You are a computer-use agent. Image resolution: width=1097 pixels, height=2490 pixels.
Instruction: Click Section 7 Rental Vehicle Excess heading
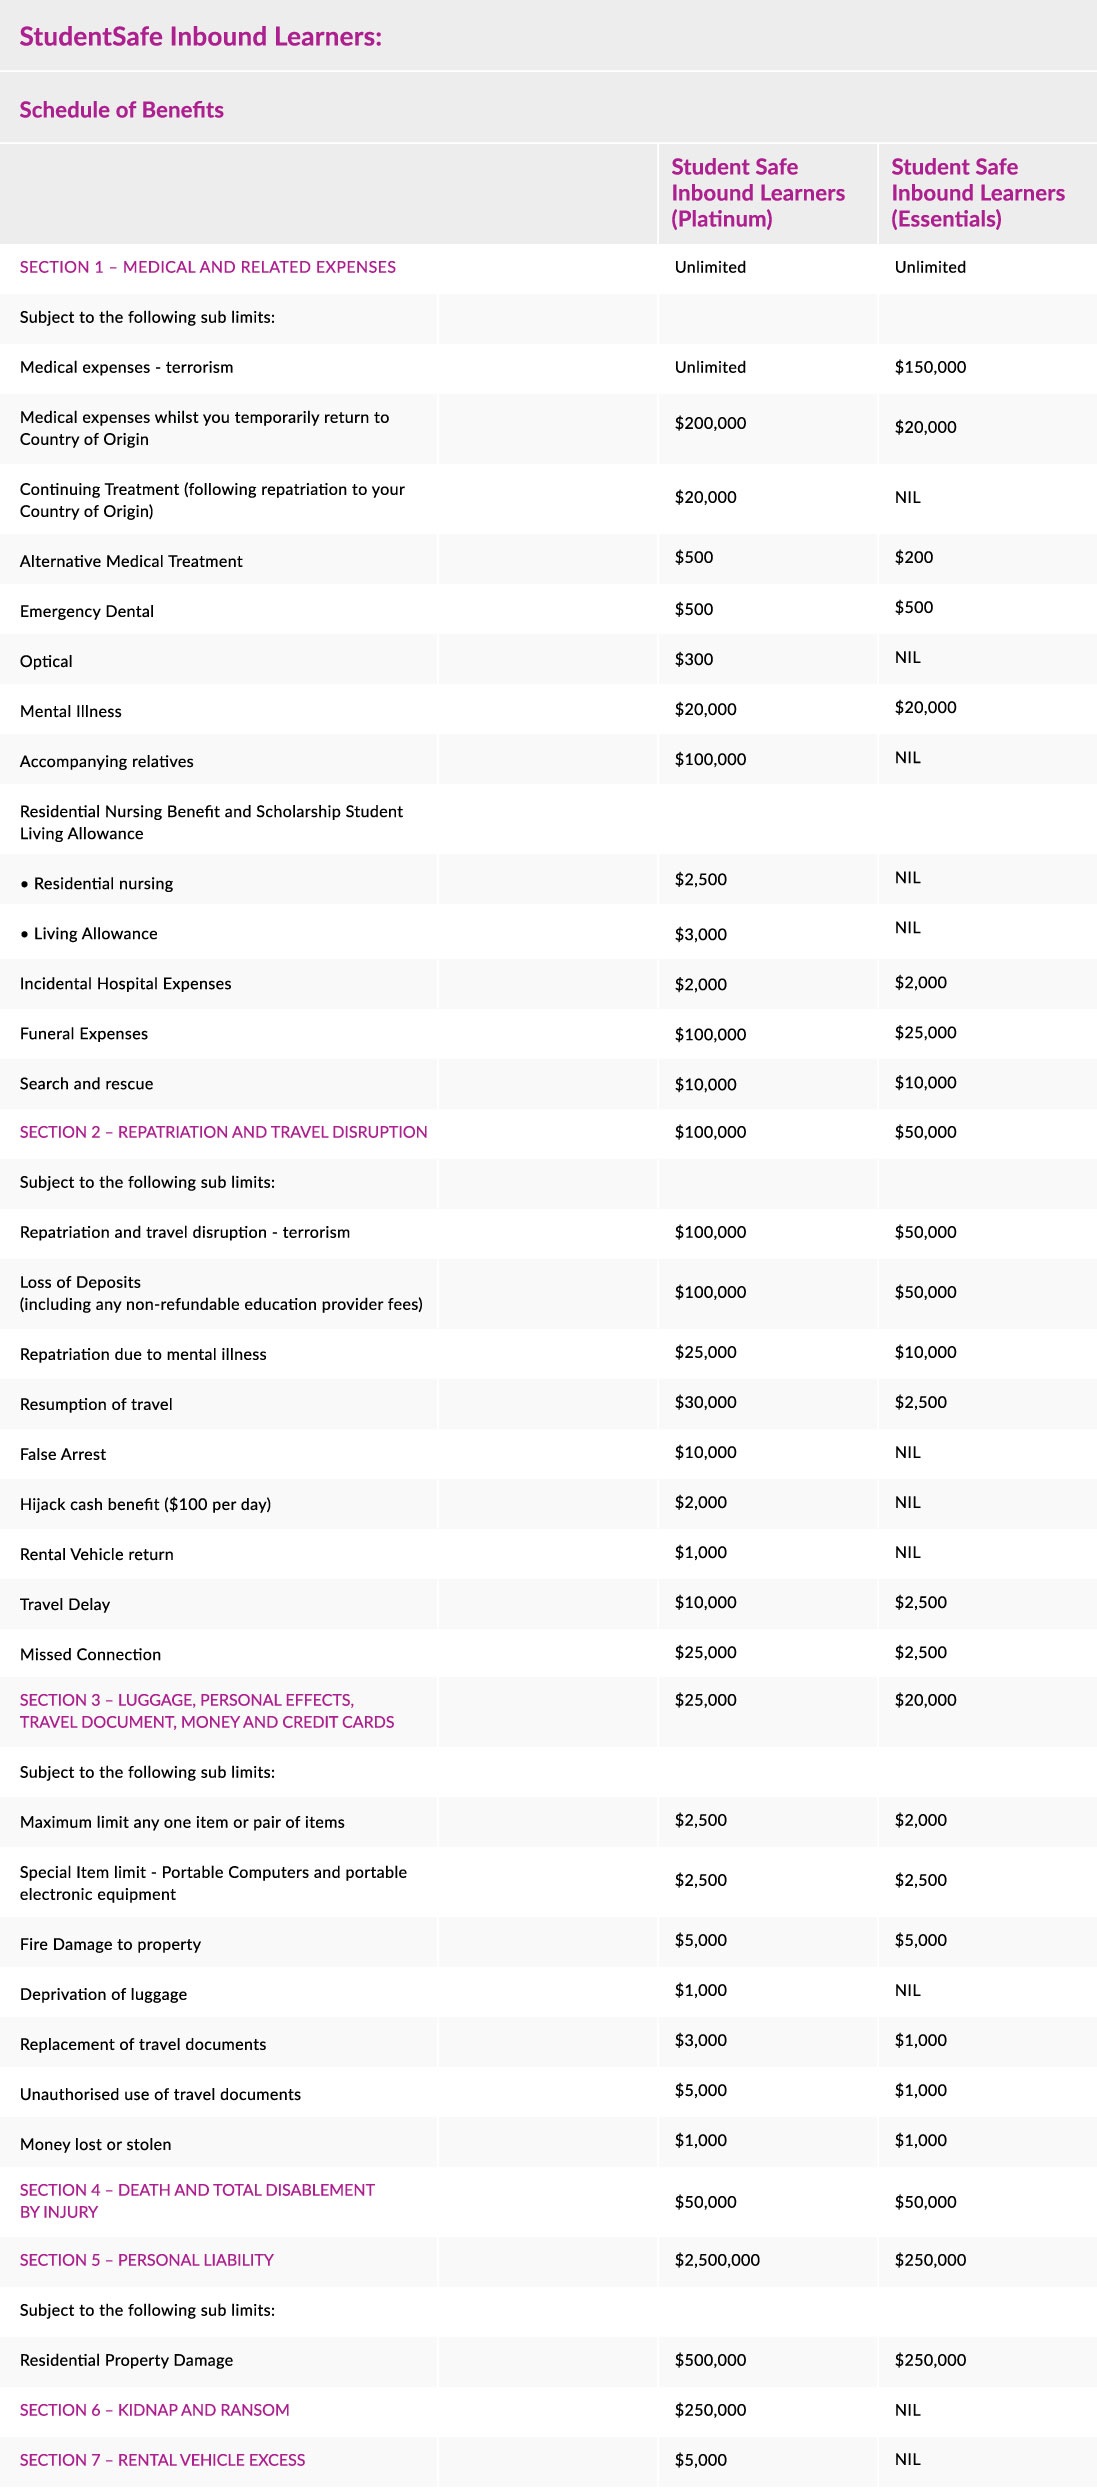click(x=162, y=2460)
